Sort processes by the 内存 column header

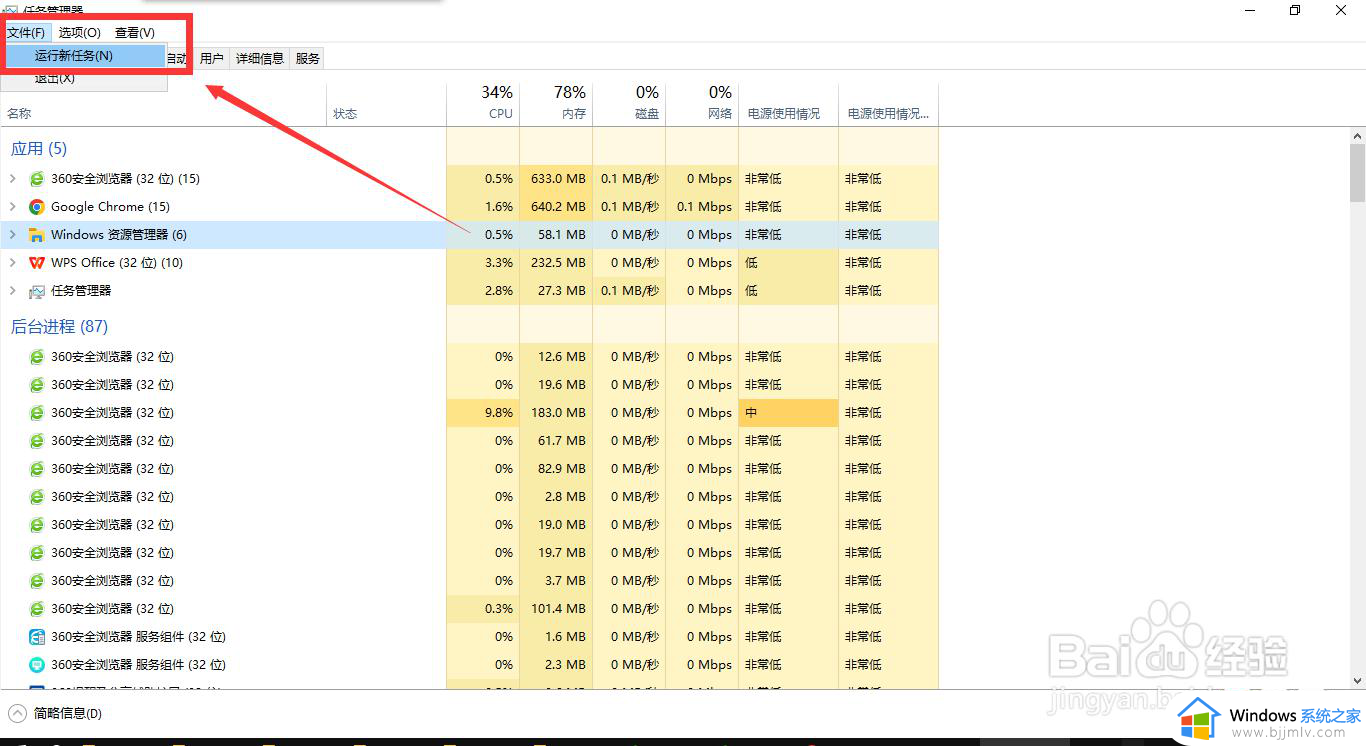coord(556,105)
